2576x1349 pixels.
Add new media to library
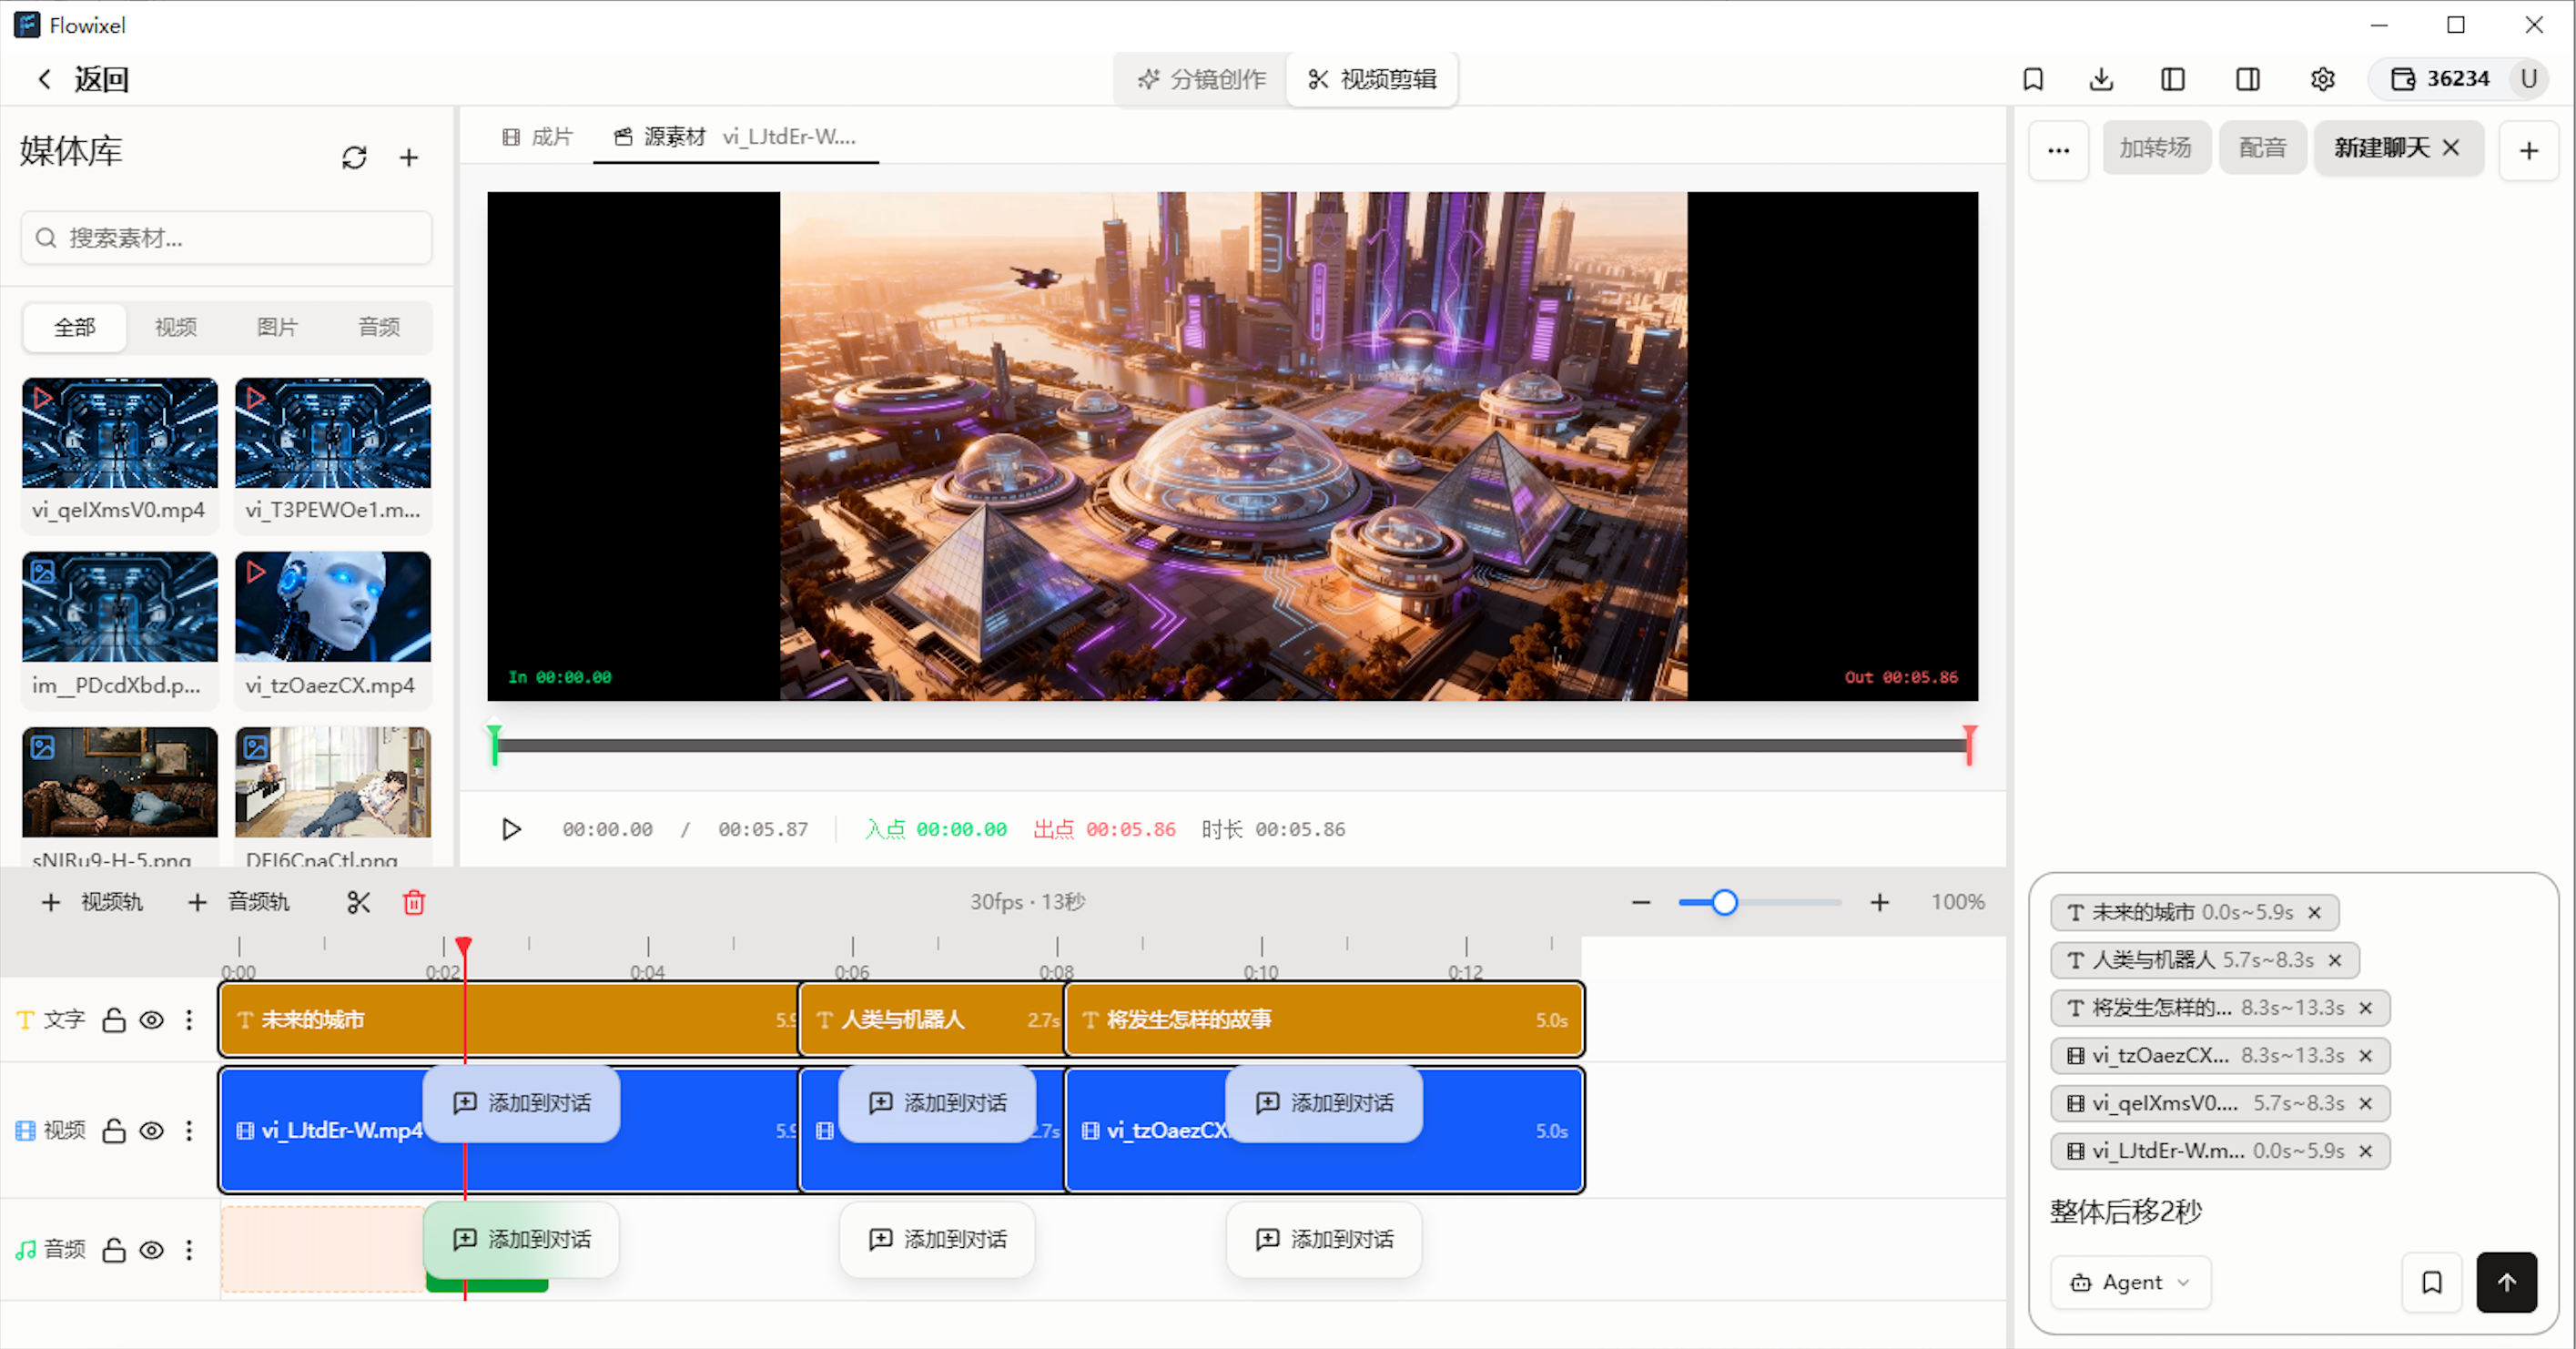pos(409,157)
